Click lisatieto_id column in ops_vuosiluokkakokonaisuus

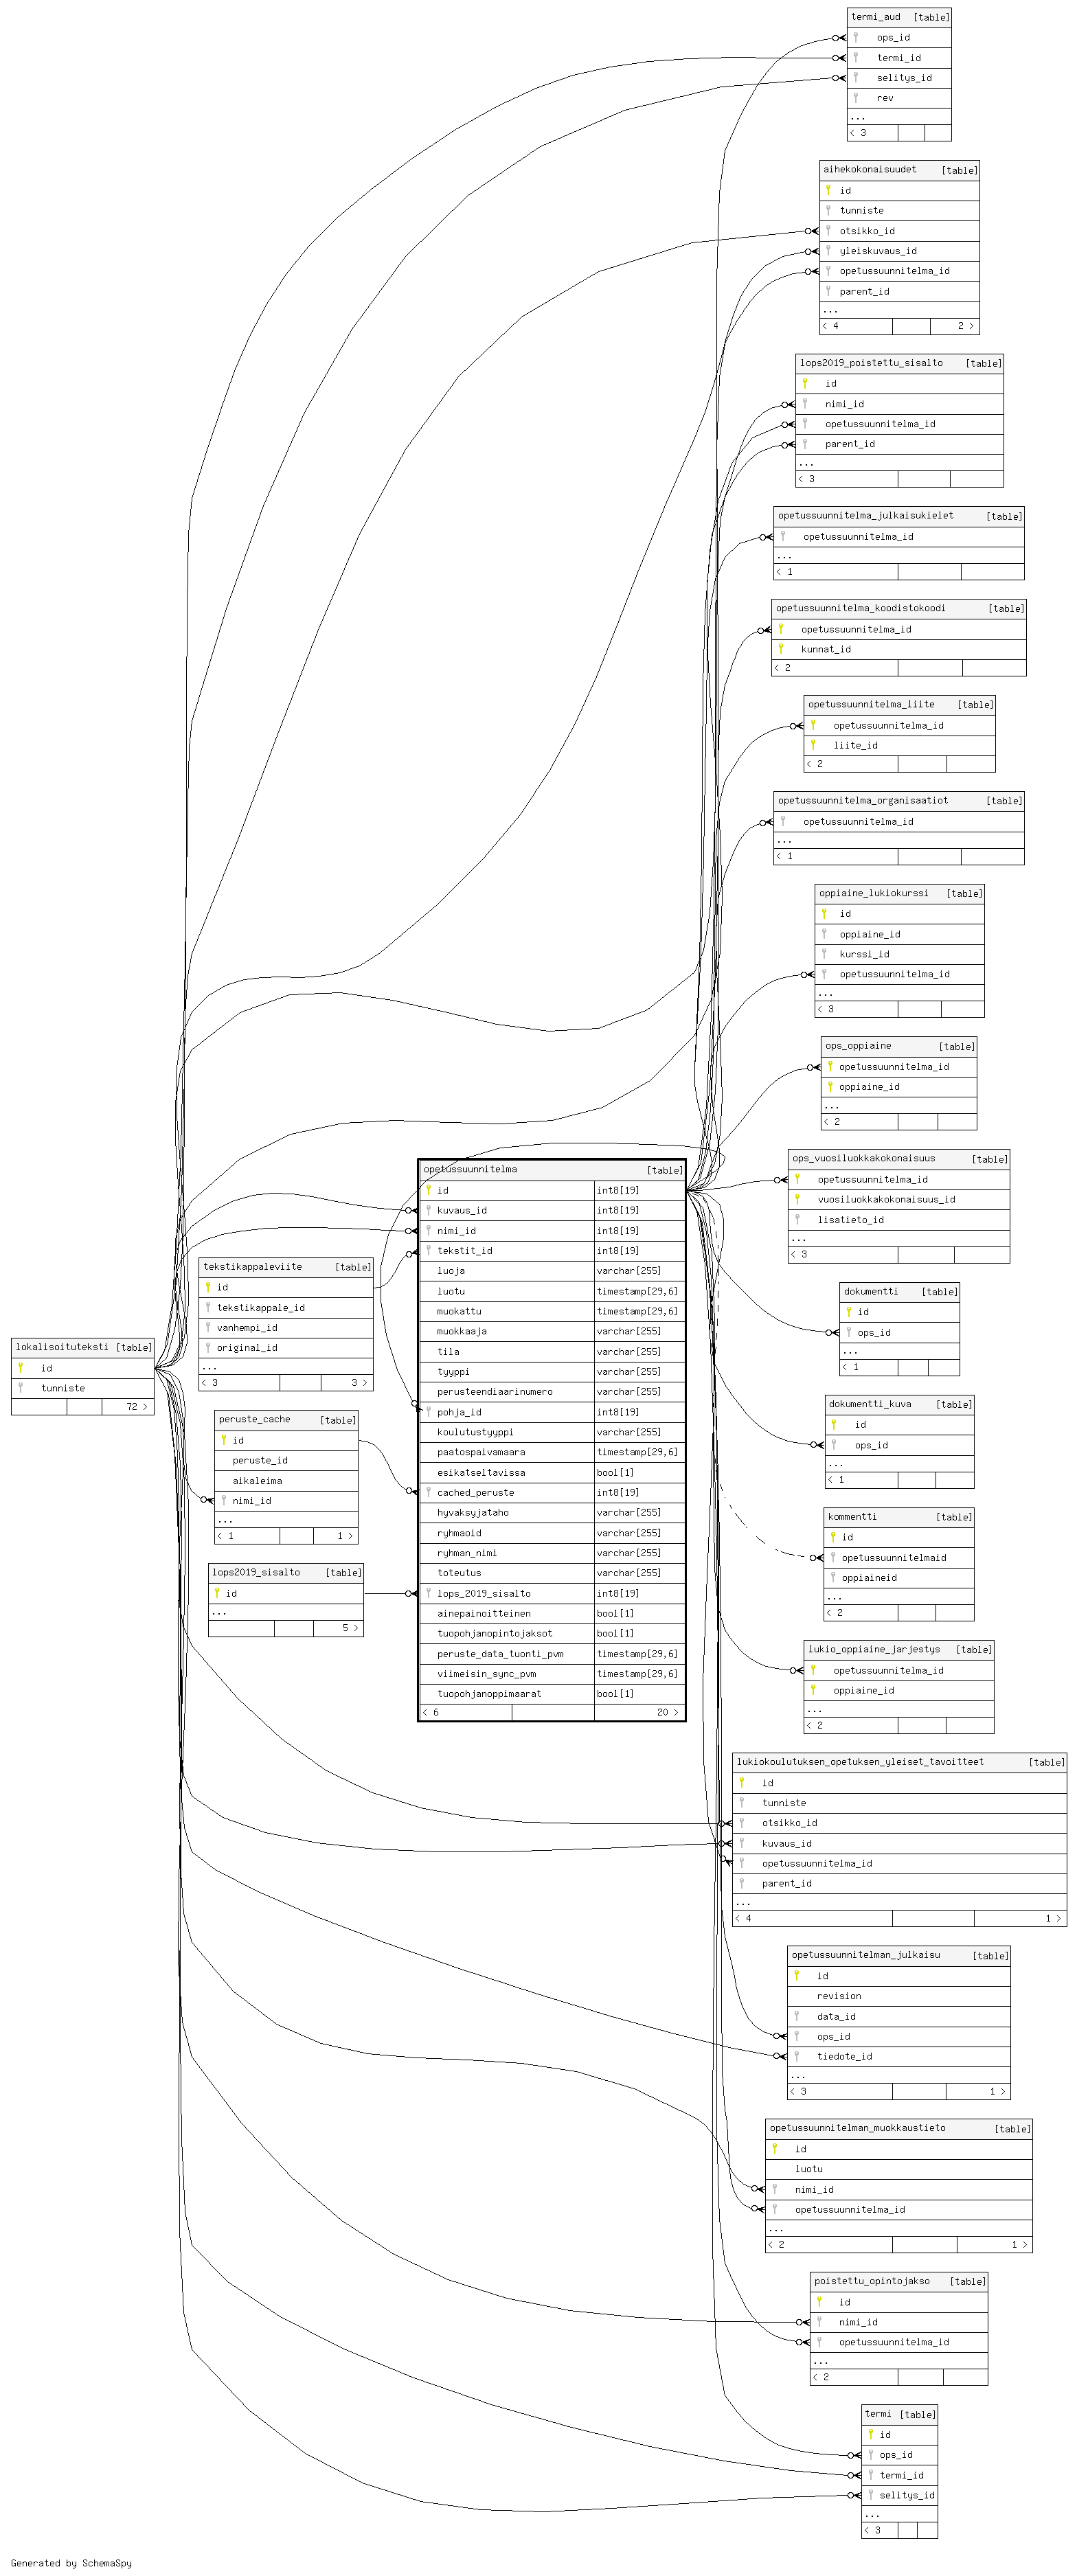(899, 1220)
